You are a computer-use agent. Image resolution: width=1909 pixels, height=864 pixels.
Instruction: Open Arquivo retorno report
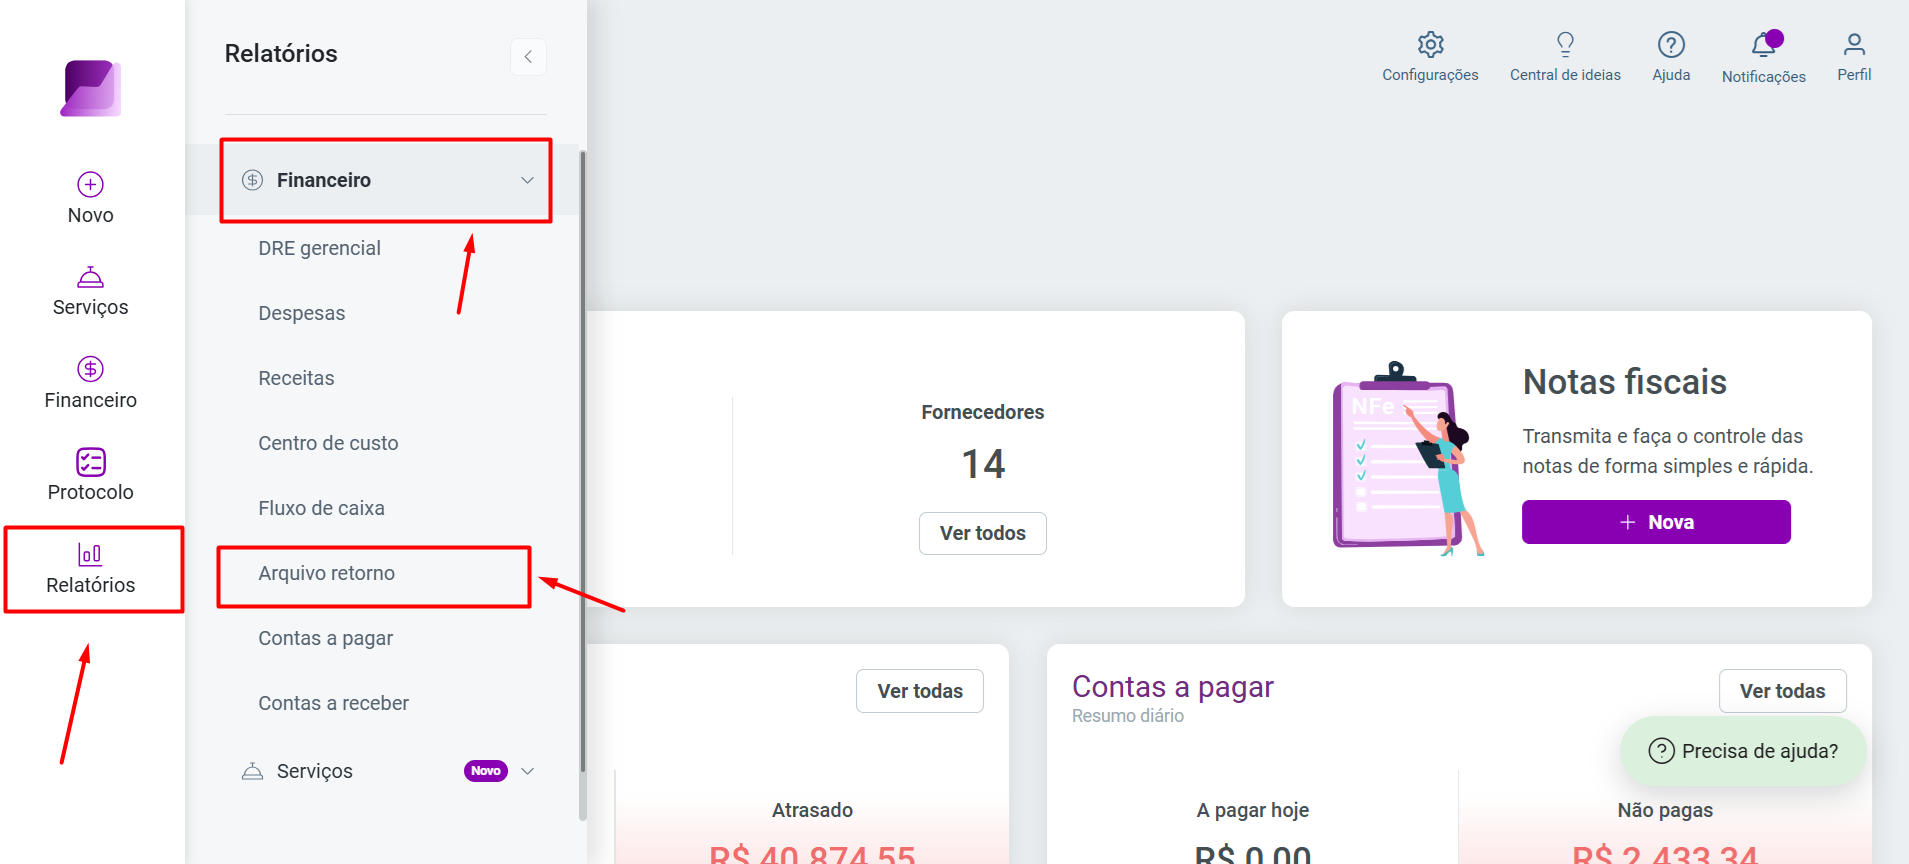point(326,573)
